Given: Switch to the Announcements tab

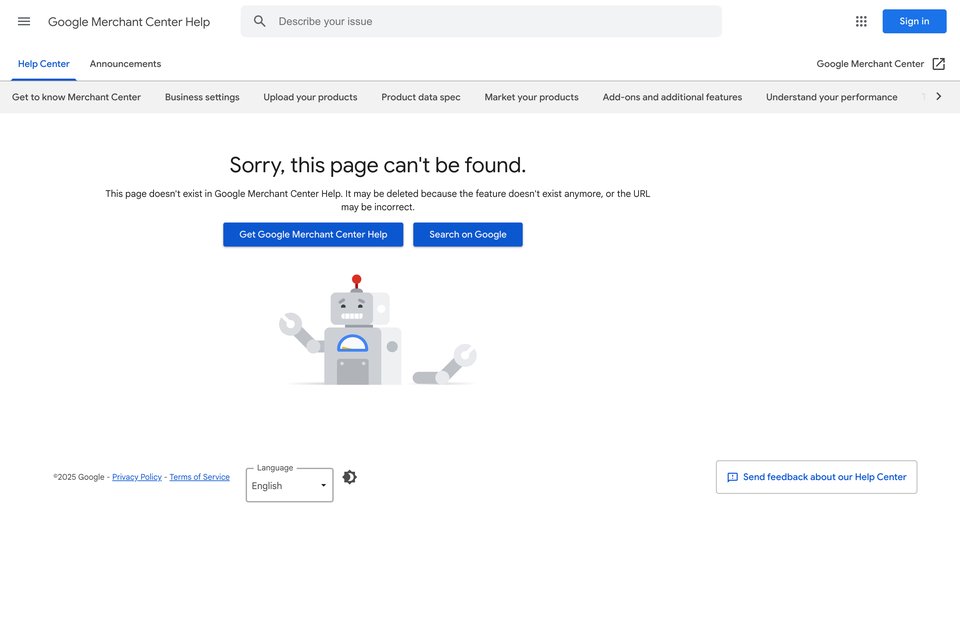Looking at the screenshot, I should tap(125, 64).
